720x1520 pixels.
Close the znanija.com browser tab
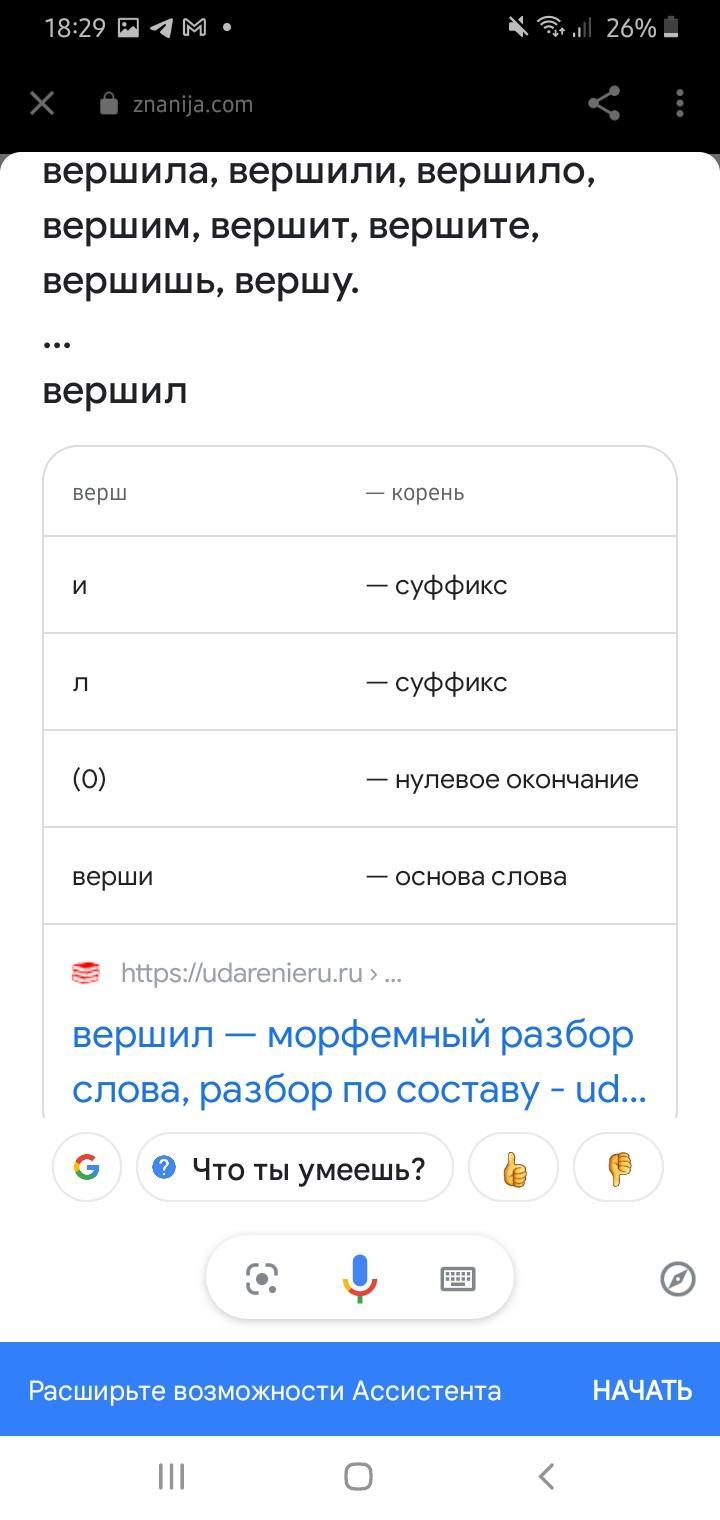coord(42,103)
